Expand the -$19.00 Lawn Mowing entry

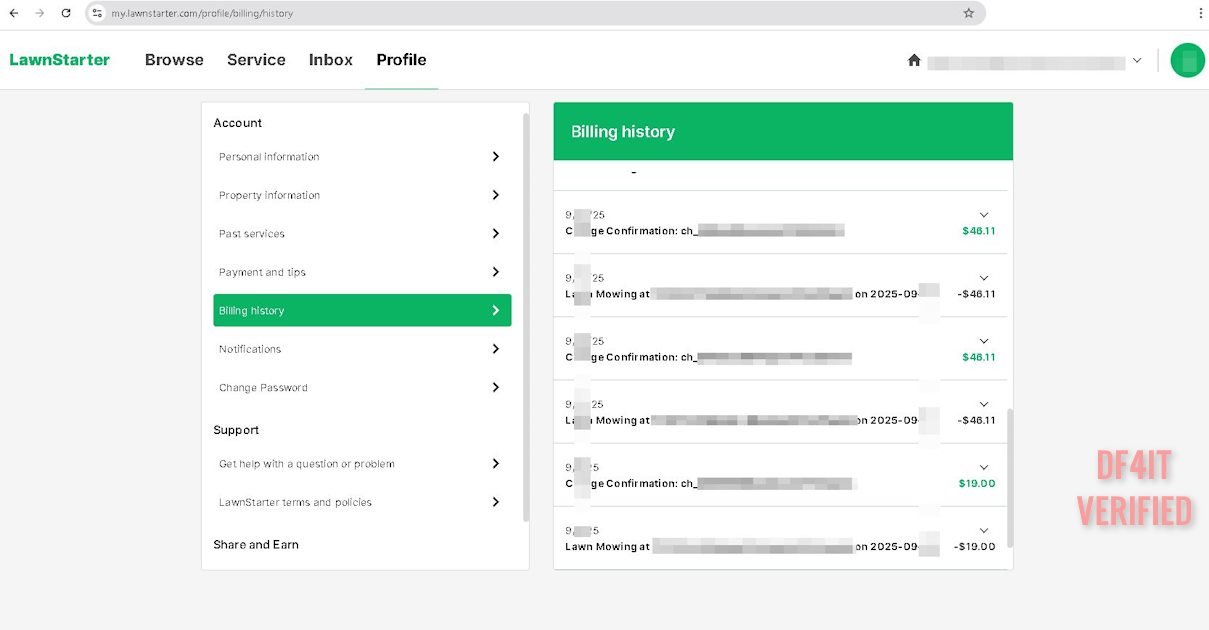(983, 531)
